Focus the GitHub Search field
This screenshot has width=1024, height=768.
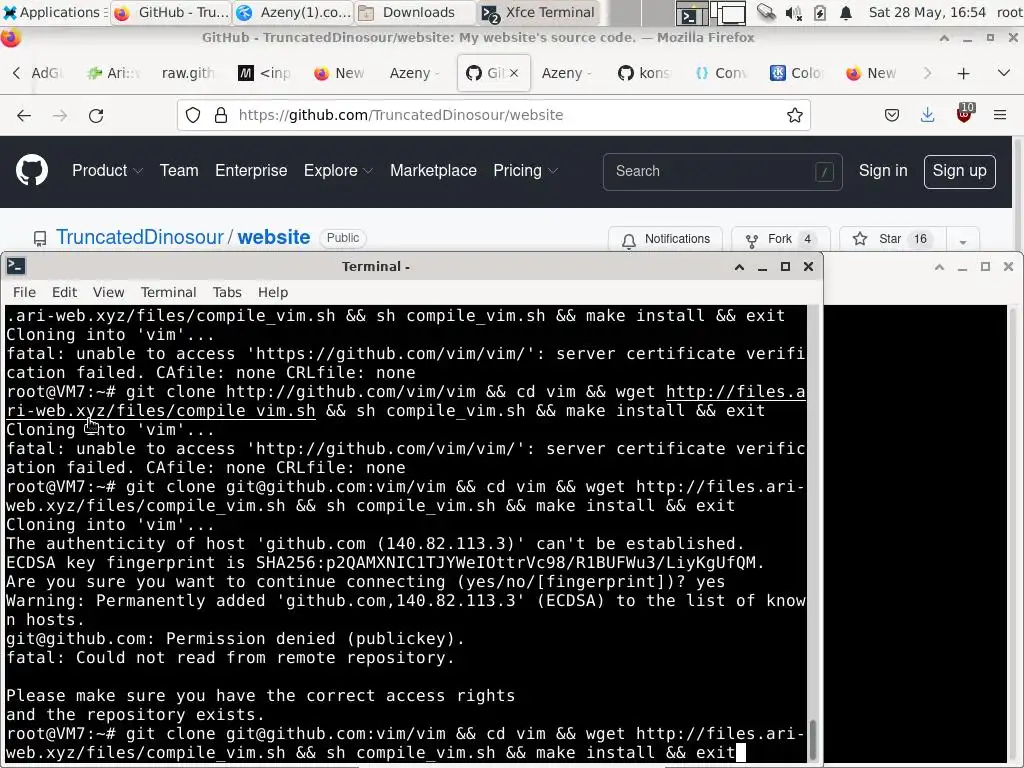[x=722, y=171]
